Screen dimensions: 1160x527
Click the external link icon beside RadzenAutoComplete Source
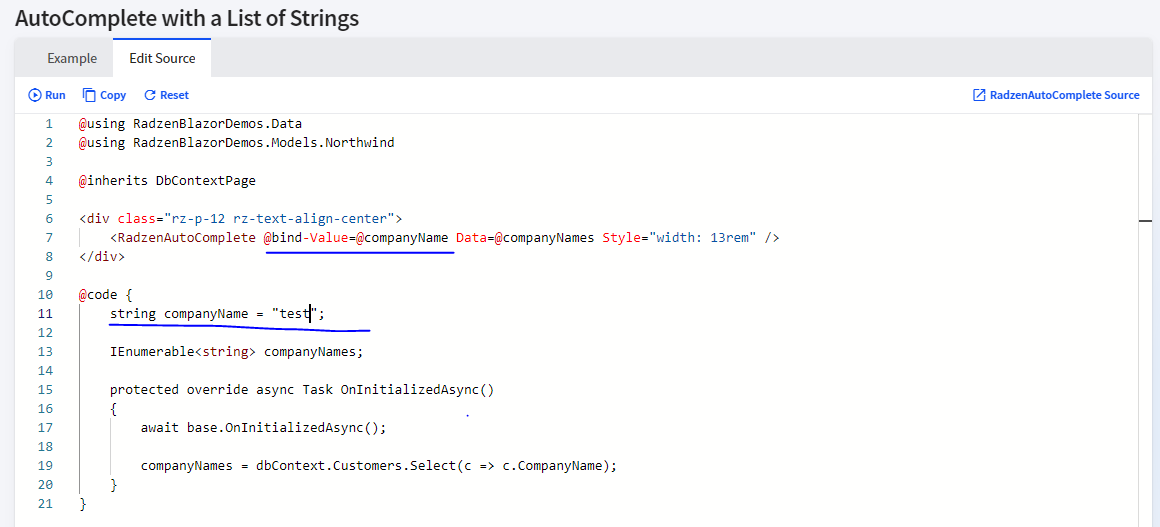(979, 95)
